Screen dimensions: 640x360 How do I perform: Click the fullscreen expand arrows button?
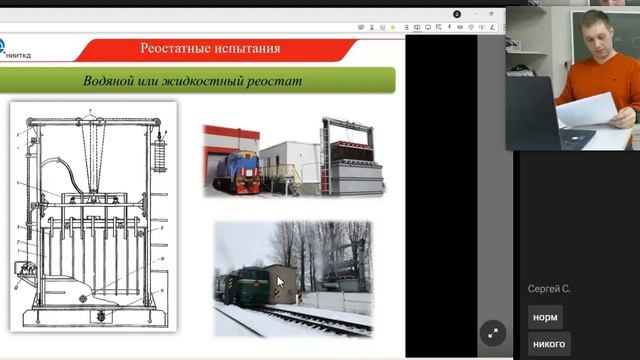click(x=493, y=333)
